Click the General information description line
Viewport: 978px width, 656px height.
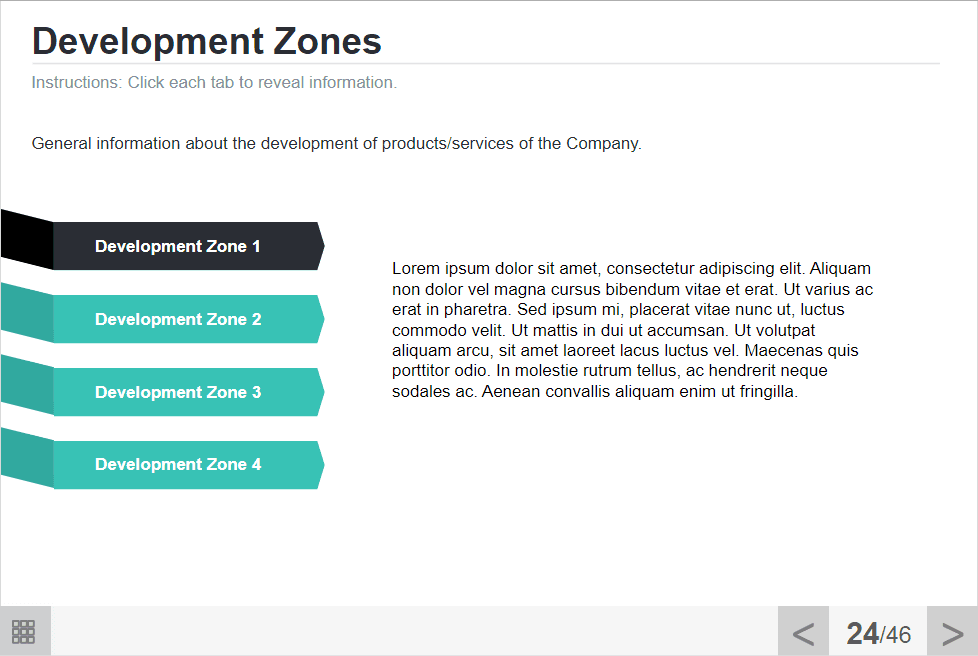(x=336, y=143)
